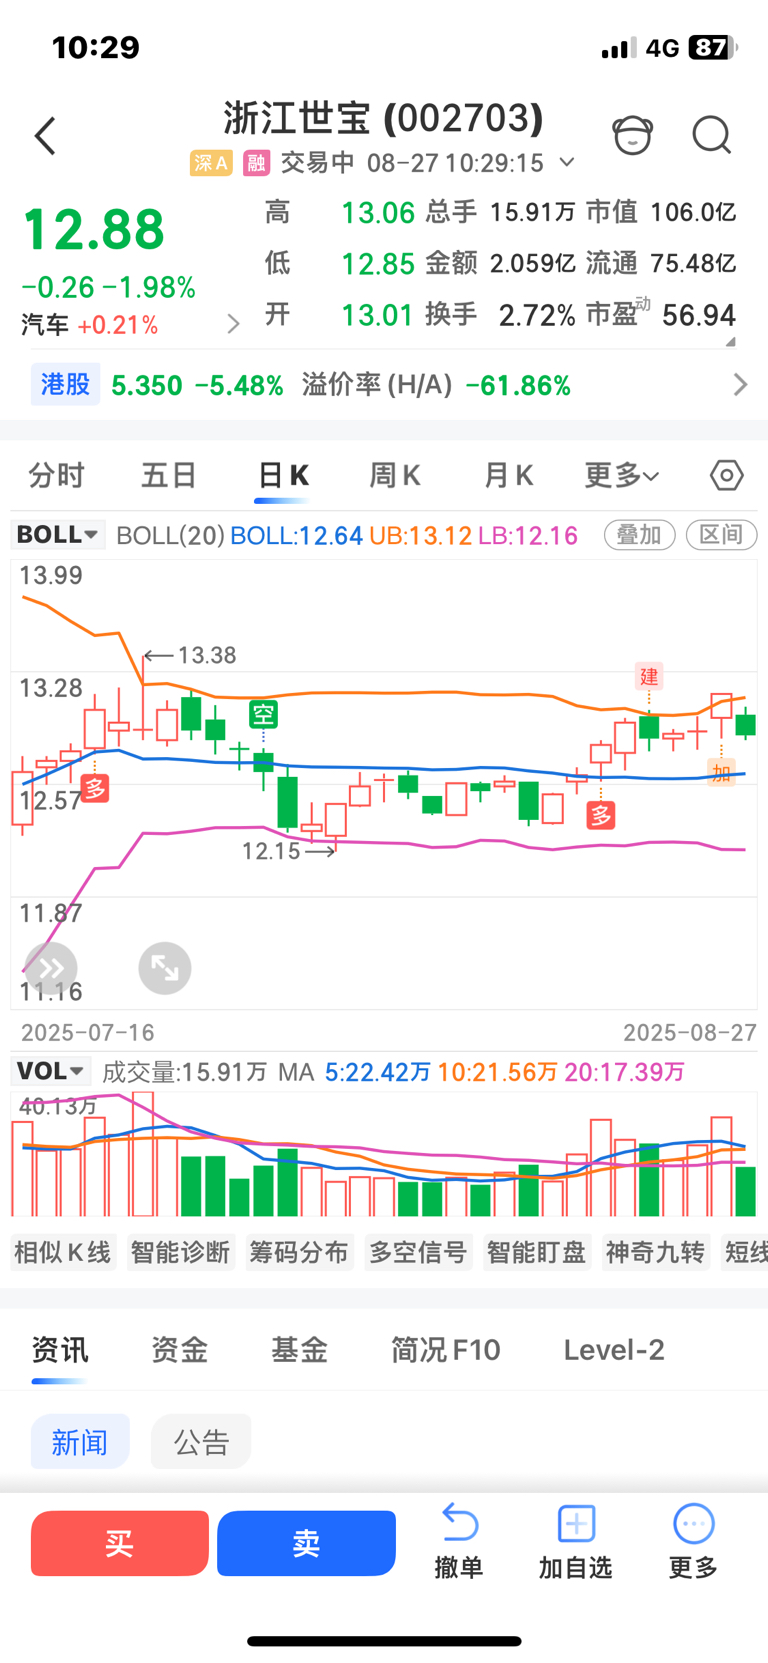The height and width of the screenshot is (1663, 768).
Task: Open the VOL indicator dropdown
Action: (x=51, y=1071)
